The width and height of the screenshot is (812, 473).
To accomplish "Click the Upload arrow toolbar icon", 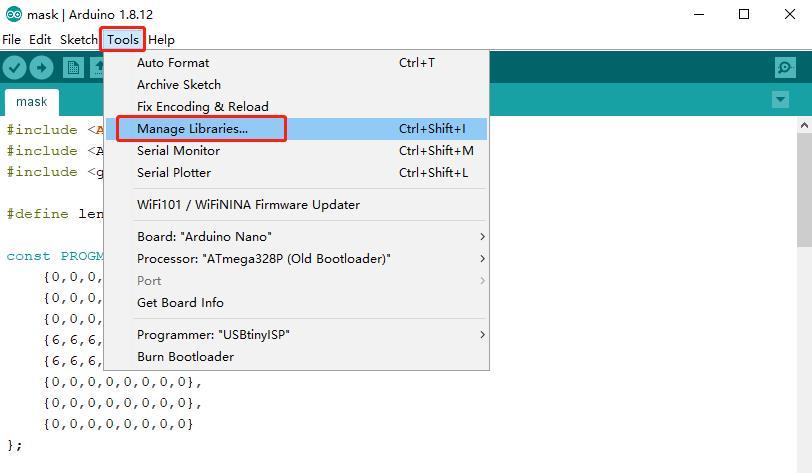I will point(41,68).
